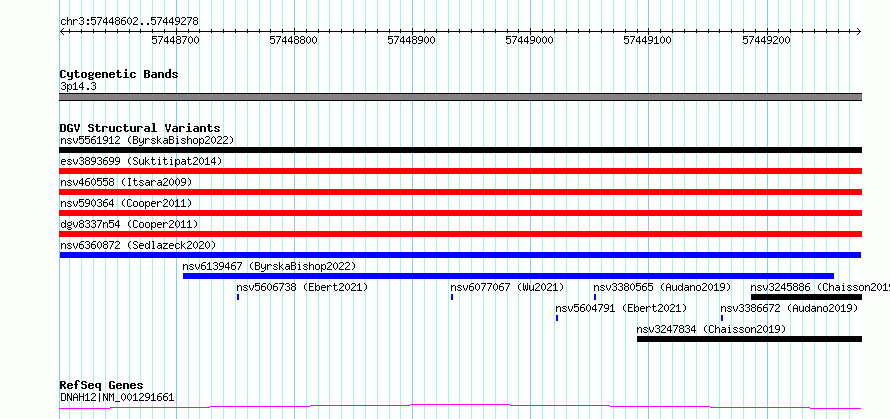Click the right arrowhead of the ruler
Screen dimensions: 890x419
pyautogui.click(x=859, y=31)
